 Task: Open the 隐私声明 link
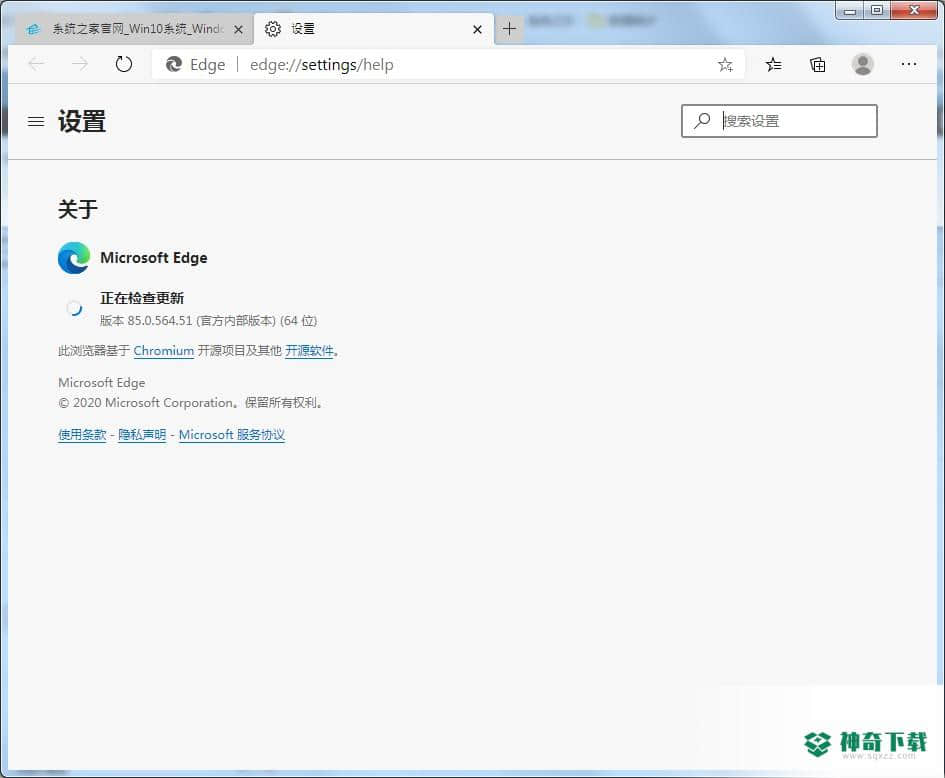point(142,434)
